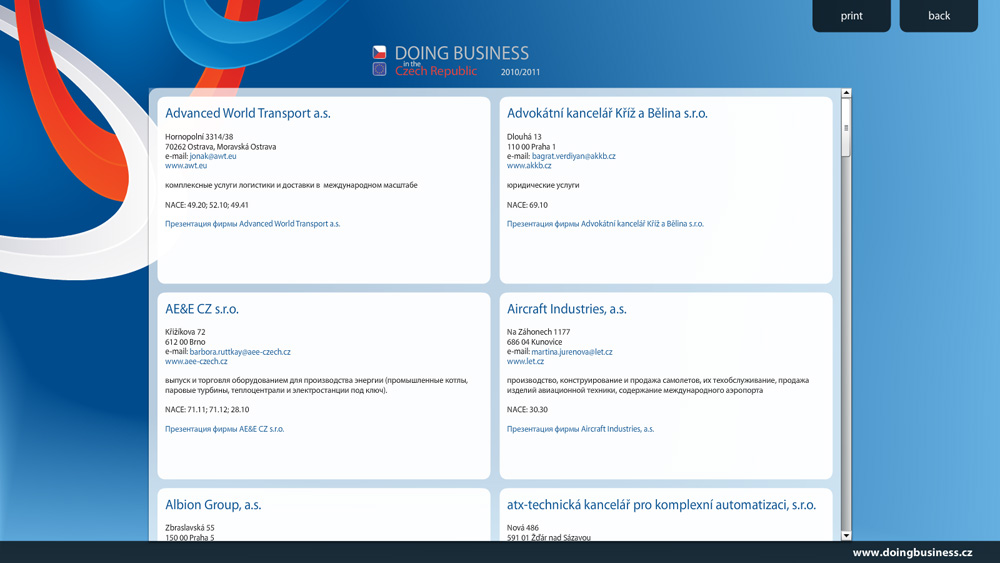Click the address Na Záhonech 1177
This screenshot has width=1000, height=563.
point(538,332)
